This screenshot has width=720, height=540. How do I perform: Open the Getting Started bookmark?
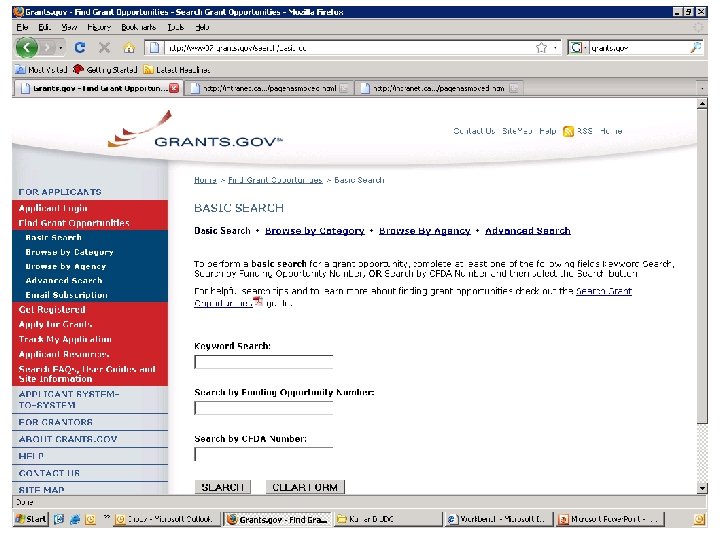point(106,70)
